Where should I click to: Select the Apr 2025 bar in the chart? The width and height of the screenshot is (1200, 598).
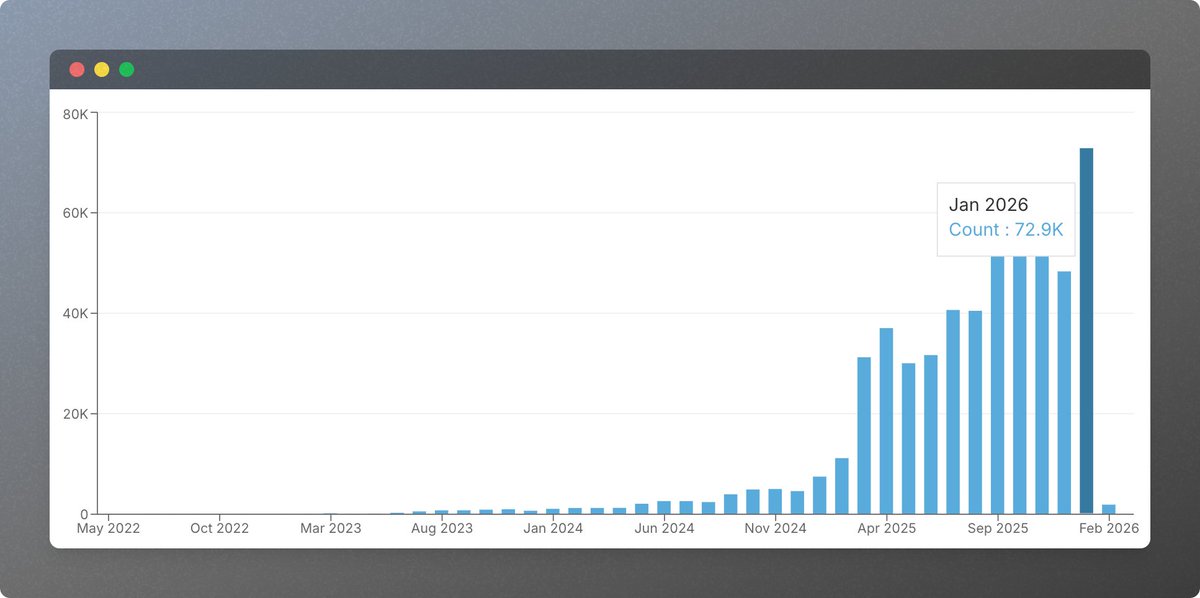(886, 421)
